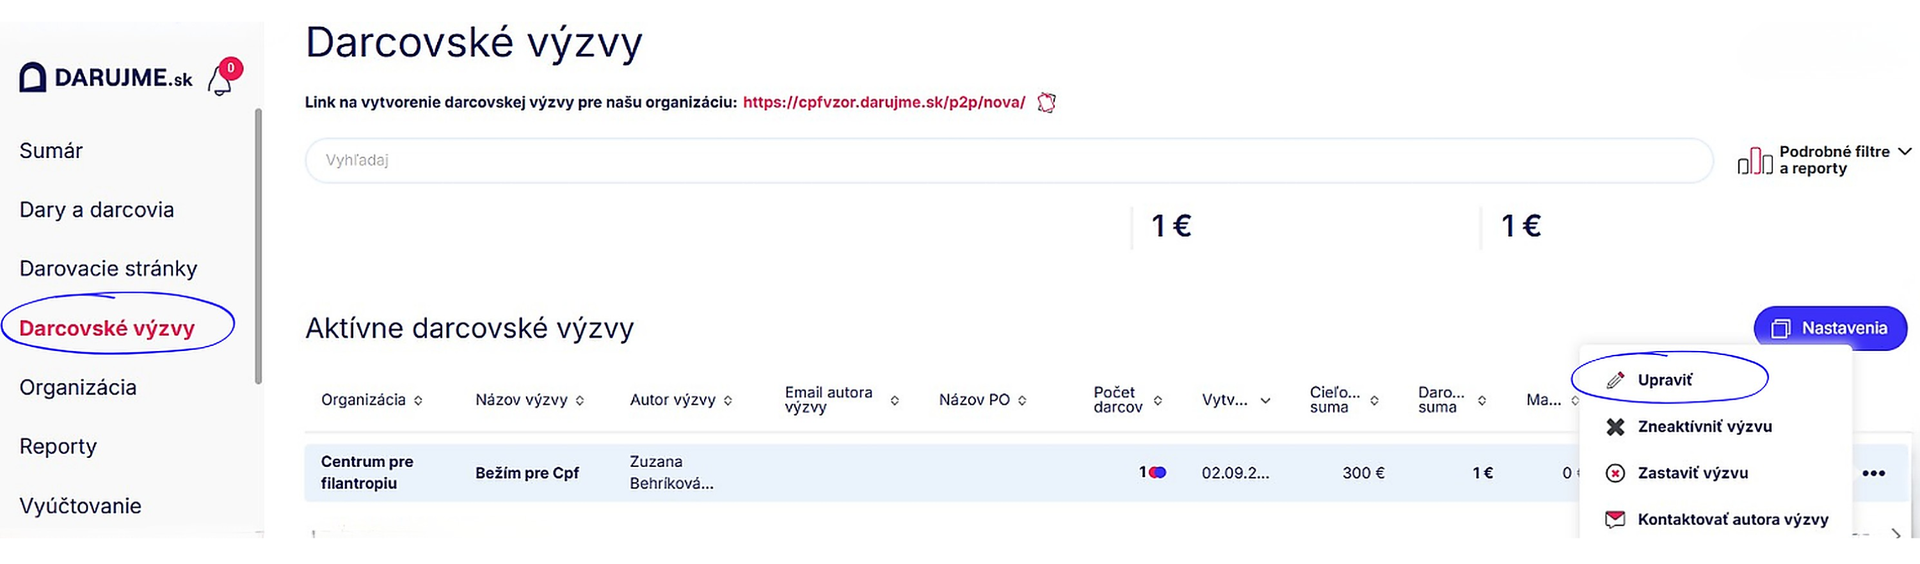This screenshot has height=564, width=1920.
Task: Open the notification bell icon
Action: (220, 80)
